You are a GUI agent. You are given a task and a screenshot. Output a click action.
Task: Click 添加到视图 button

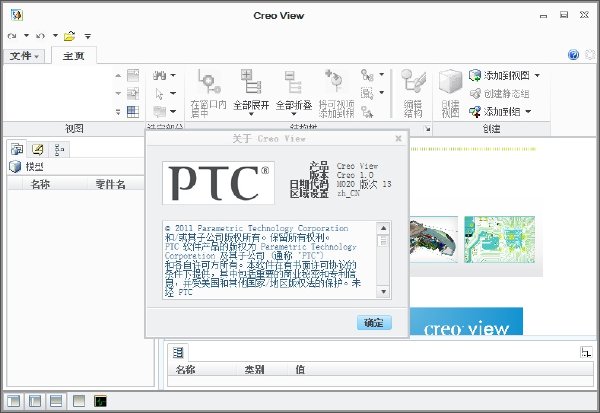point(499,75)
